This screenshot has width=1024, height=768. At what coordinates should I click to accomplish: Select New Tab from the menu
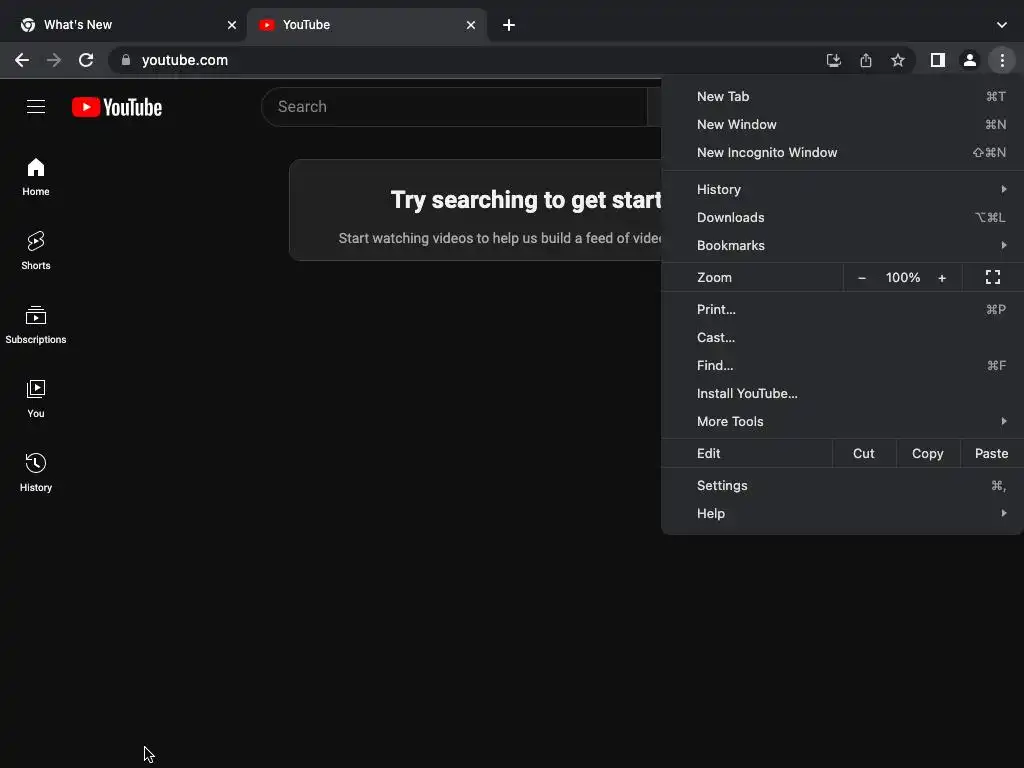[x=842, y=96]
